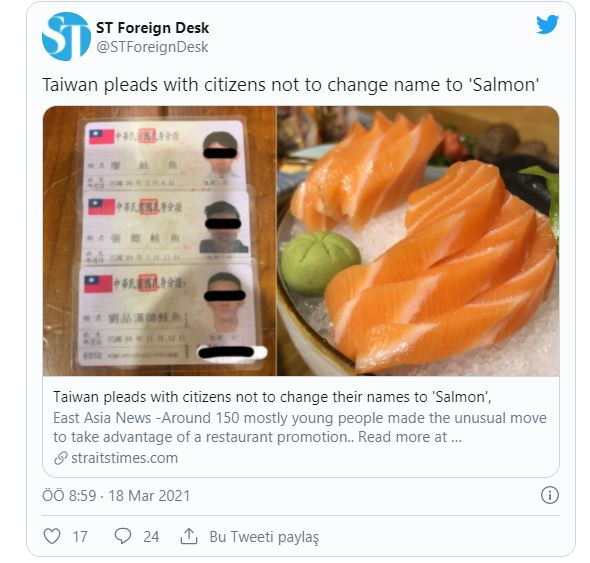Open the ST Foreign Desk display name

152,27
